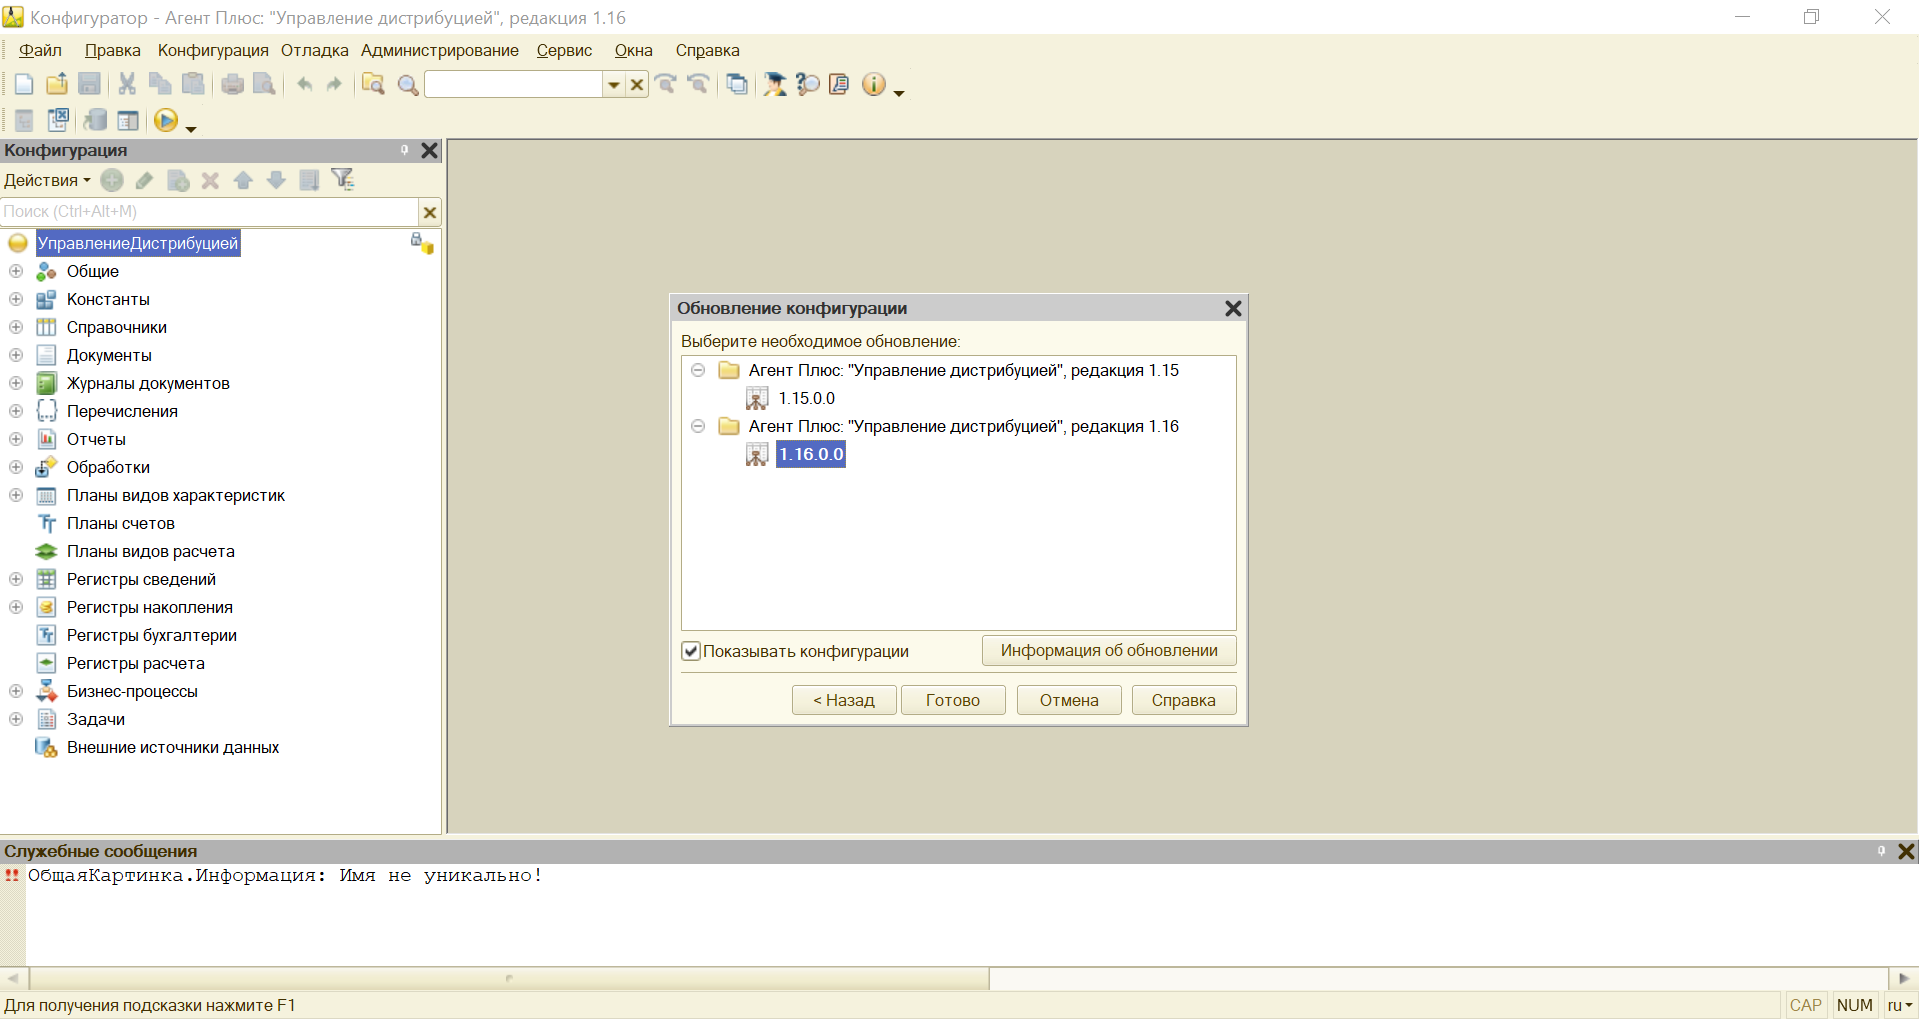Click the Print icon in toolbar

coord(232,85)
